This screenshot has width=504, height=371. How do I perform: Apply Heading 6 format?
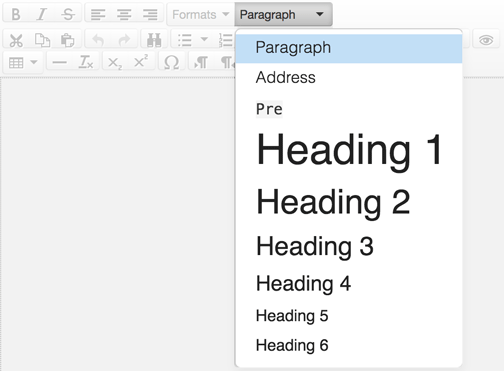coord(349,345)
